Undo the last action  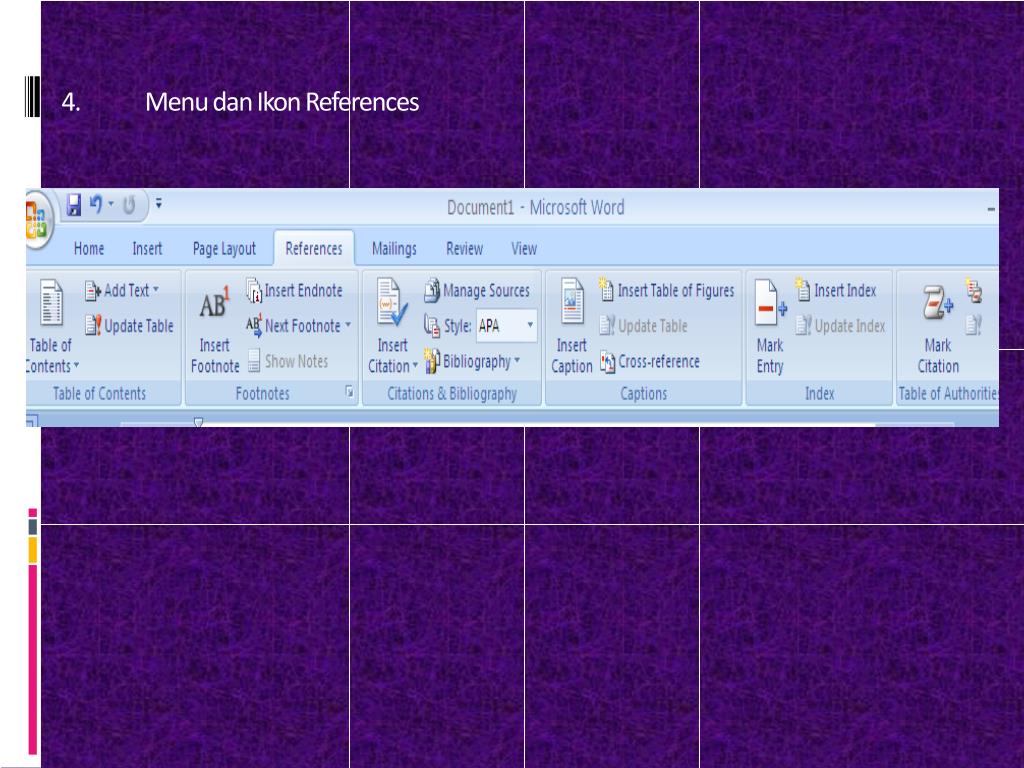(96, 204)
